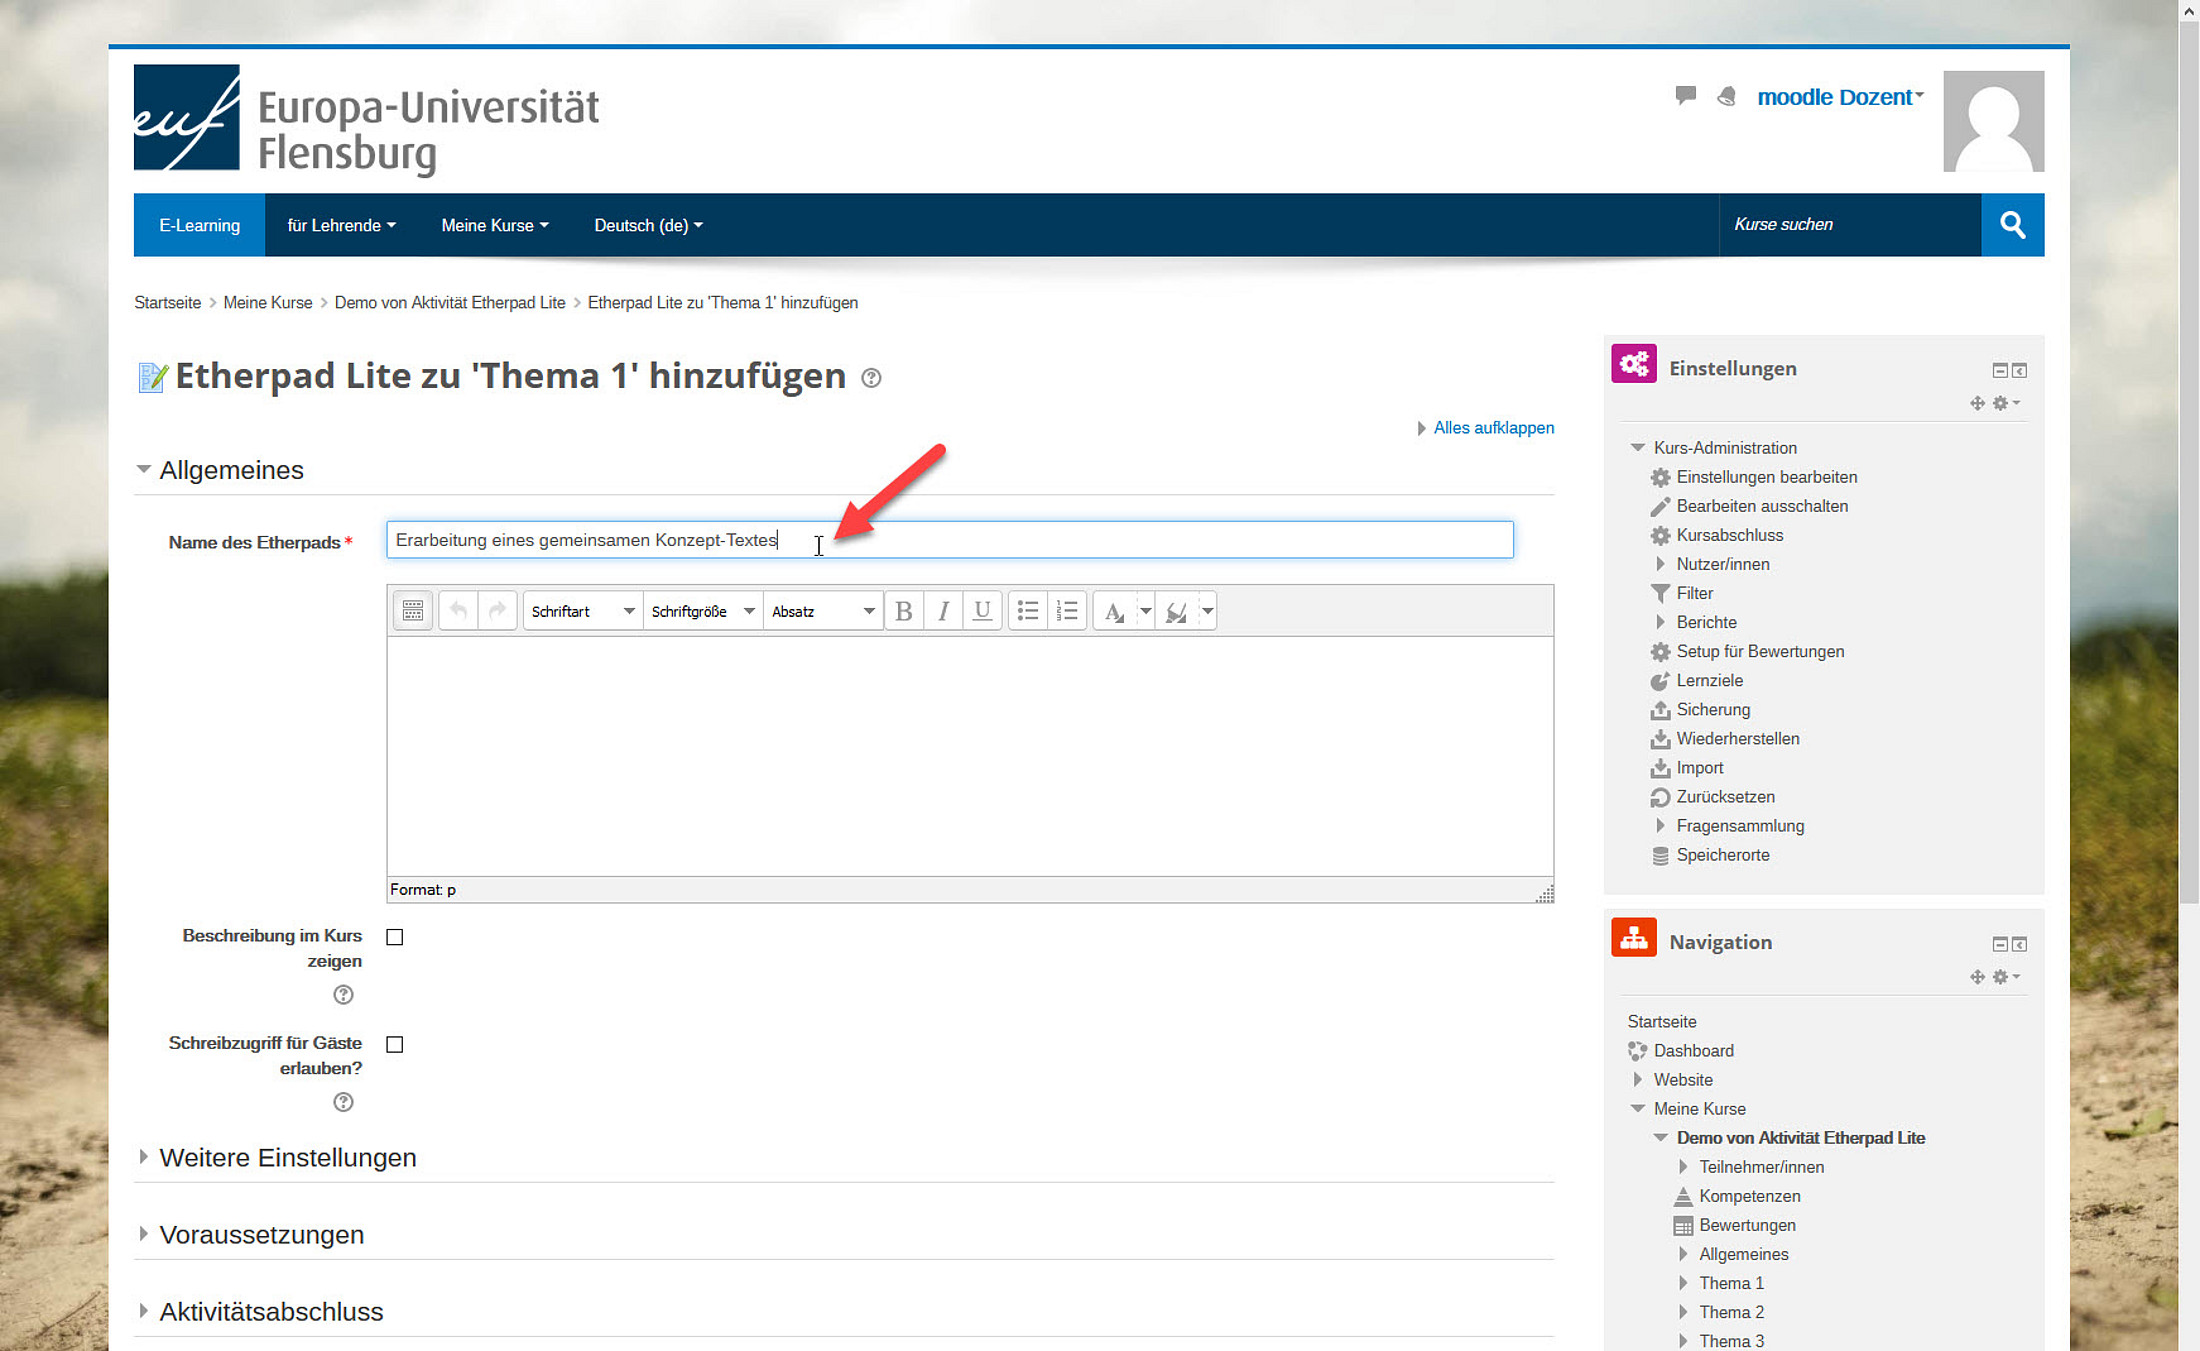The width and height of the screenshot is (2200, 1351).
Task: Click the magnifier search button
Action: click(2012, 225)
